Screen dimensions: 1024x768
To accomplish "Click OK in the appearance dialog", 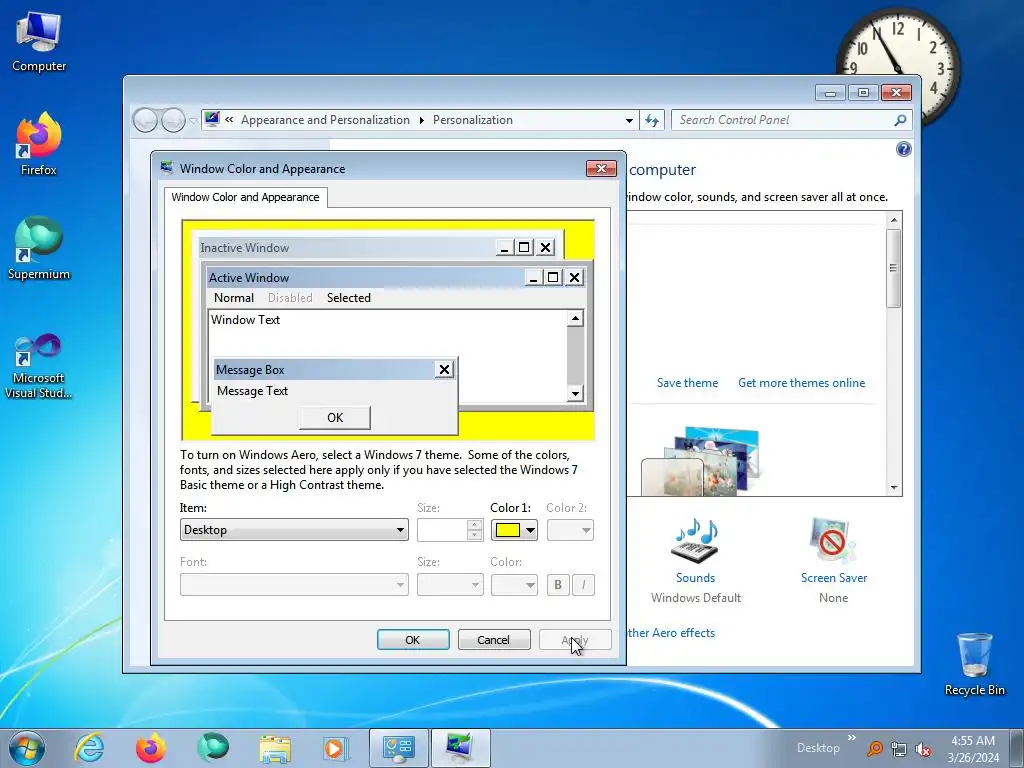I will click(x=413, y=640).
